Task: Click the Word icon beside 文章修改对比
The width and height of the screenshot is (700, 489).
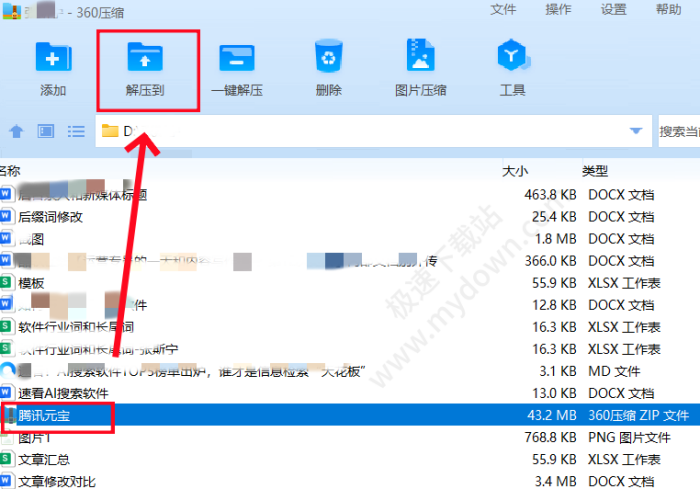Action: (5, 481)
